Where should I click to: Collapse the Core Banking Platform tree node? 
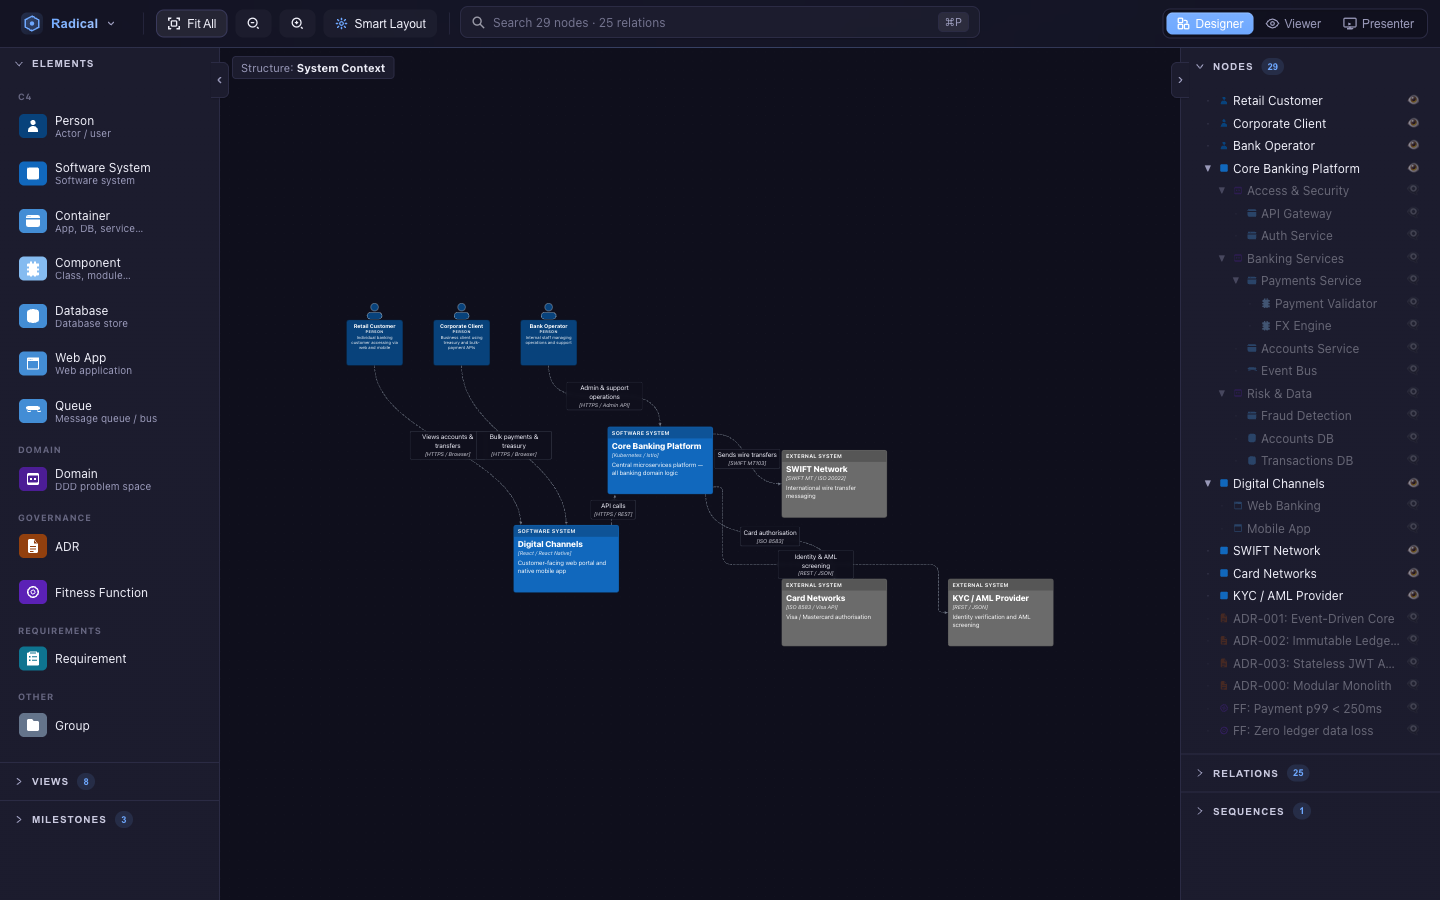[x=1208, y=168]
